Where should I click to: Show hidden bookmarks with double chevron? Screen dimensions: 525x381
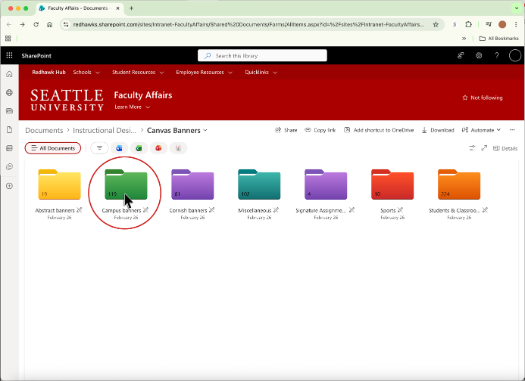(x=464, y=39)
